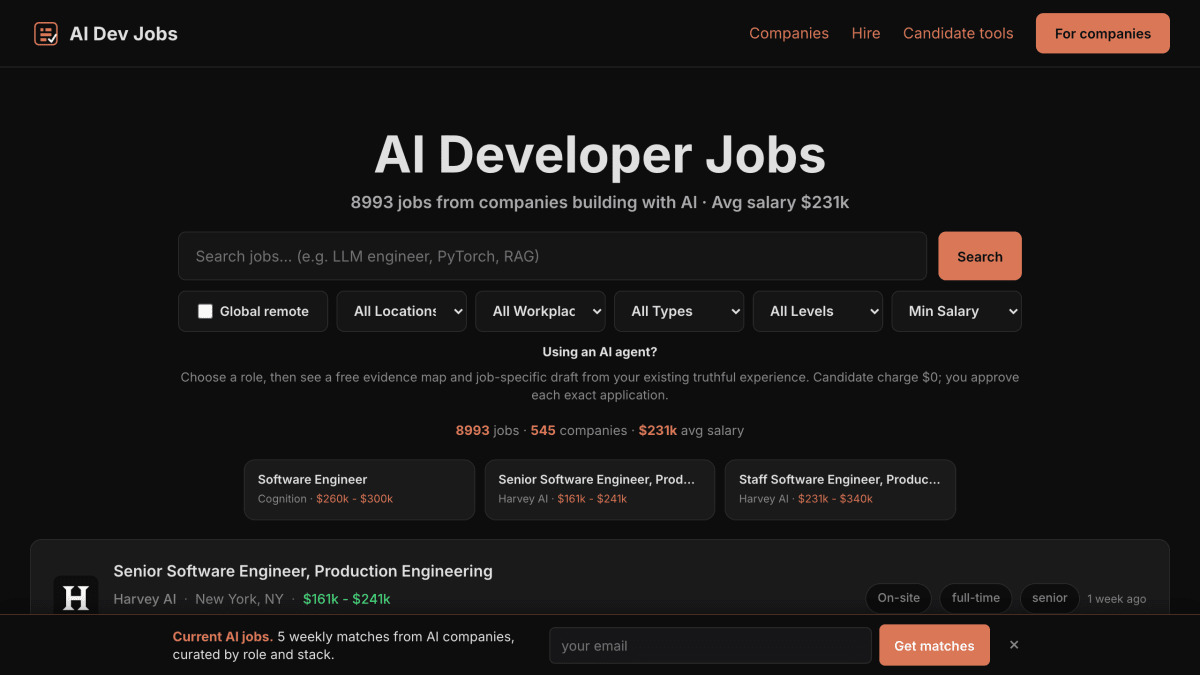Dismiss the email matches banner
Image resolution: width=1200 pixels, height=675 pixels.
point(1014,645)
